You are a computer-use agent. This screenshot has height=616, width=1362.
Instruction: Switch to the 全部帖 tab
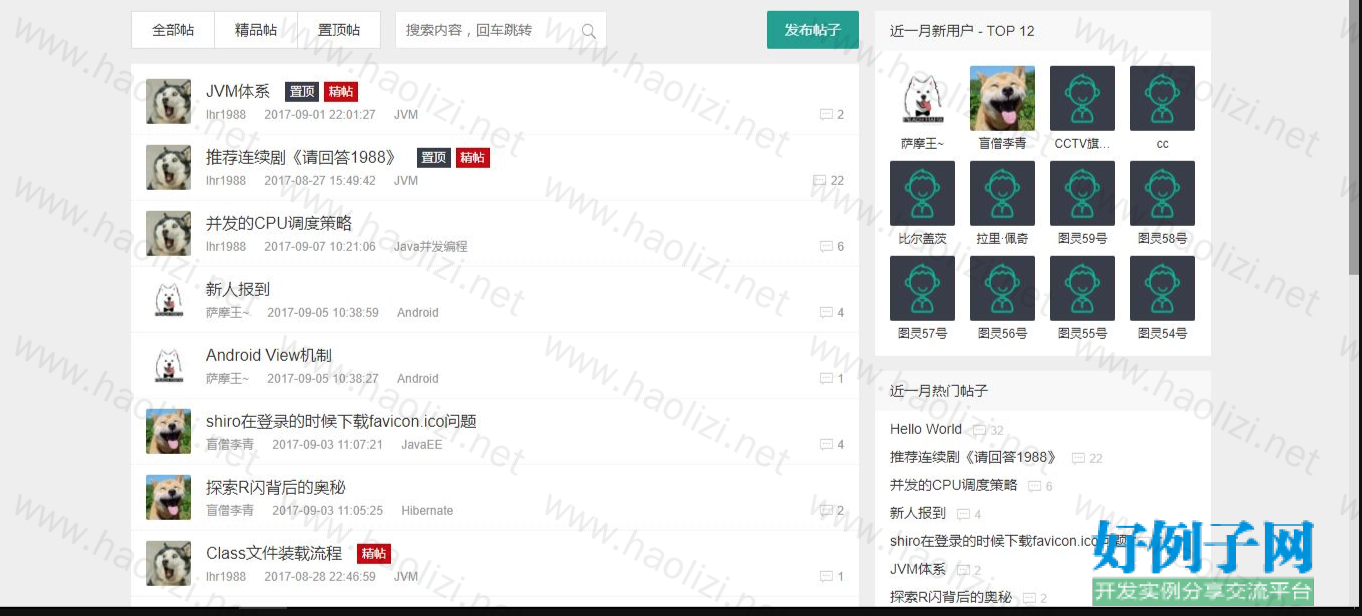coord(173,30)
